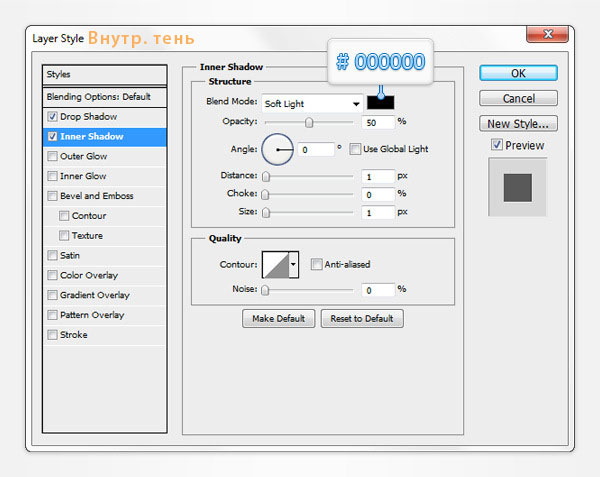Select the Drop Shadow style row

coord(104,117)
